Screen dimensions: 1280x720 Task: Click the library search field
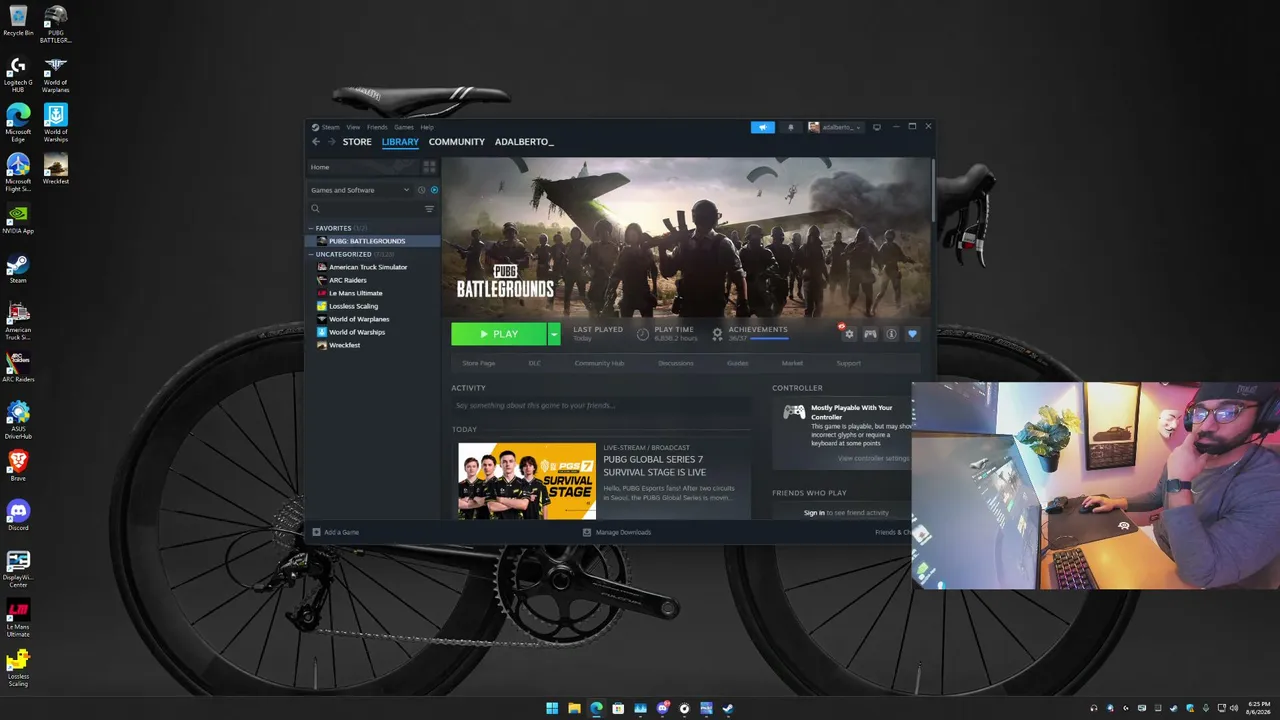coord(366,209)
